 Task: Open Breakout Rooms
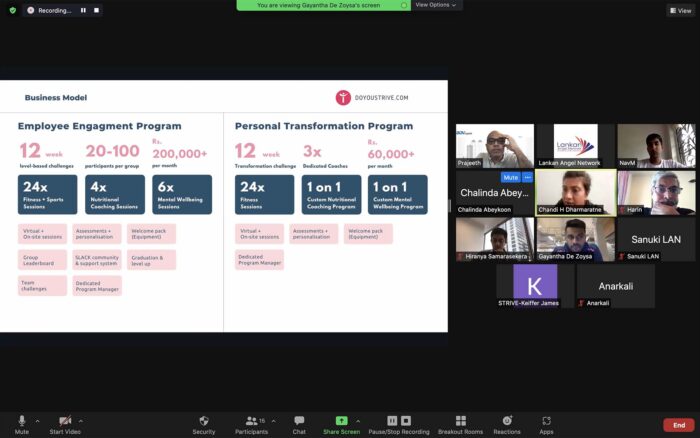pos(460,423)
